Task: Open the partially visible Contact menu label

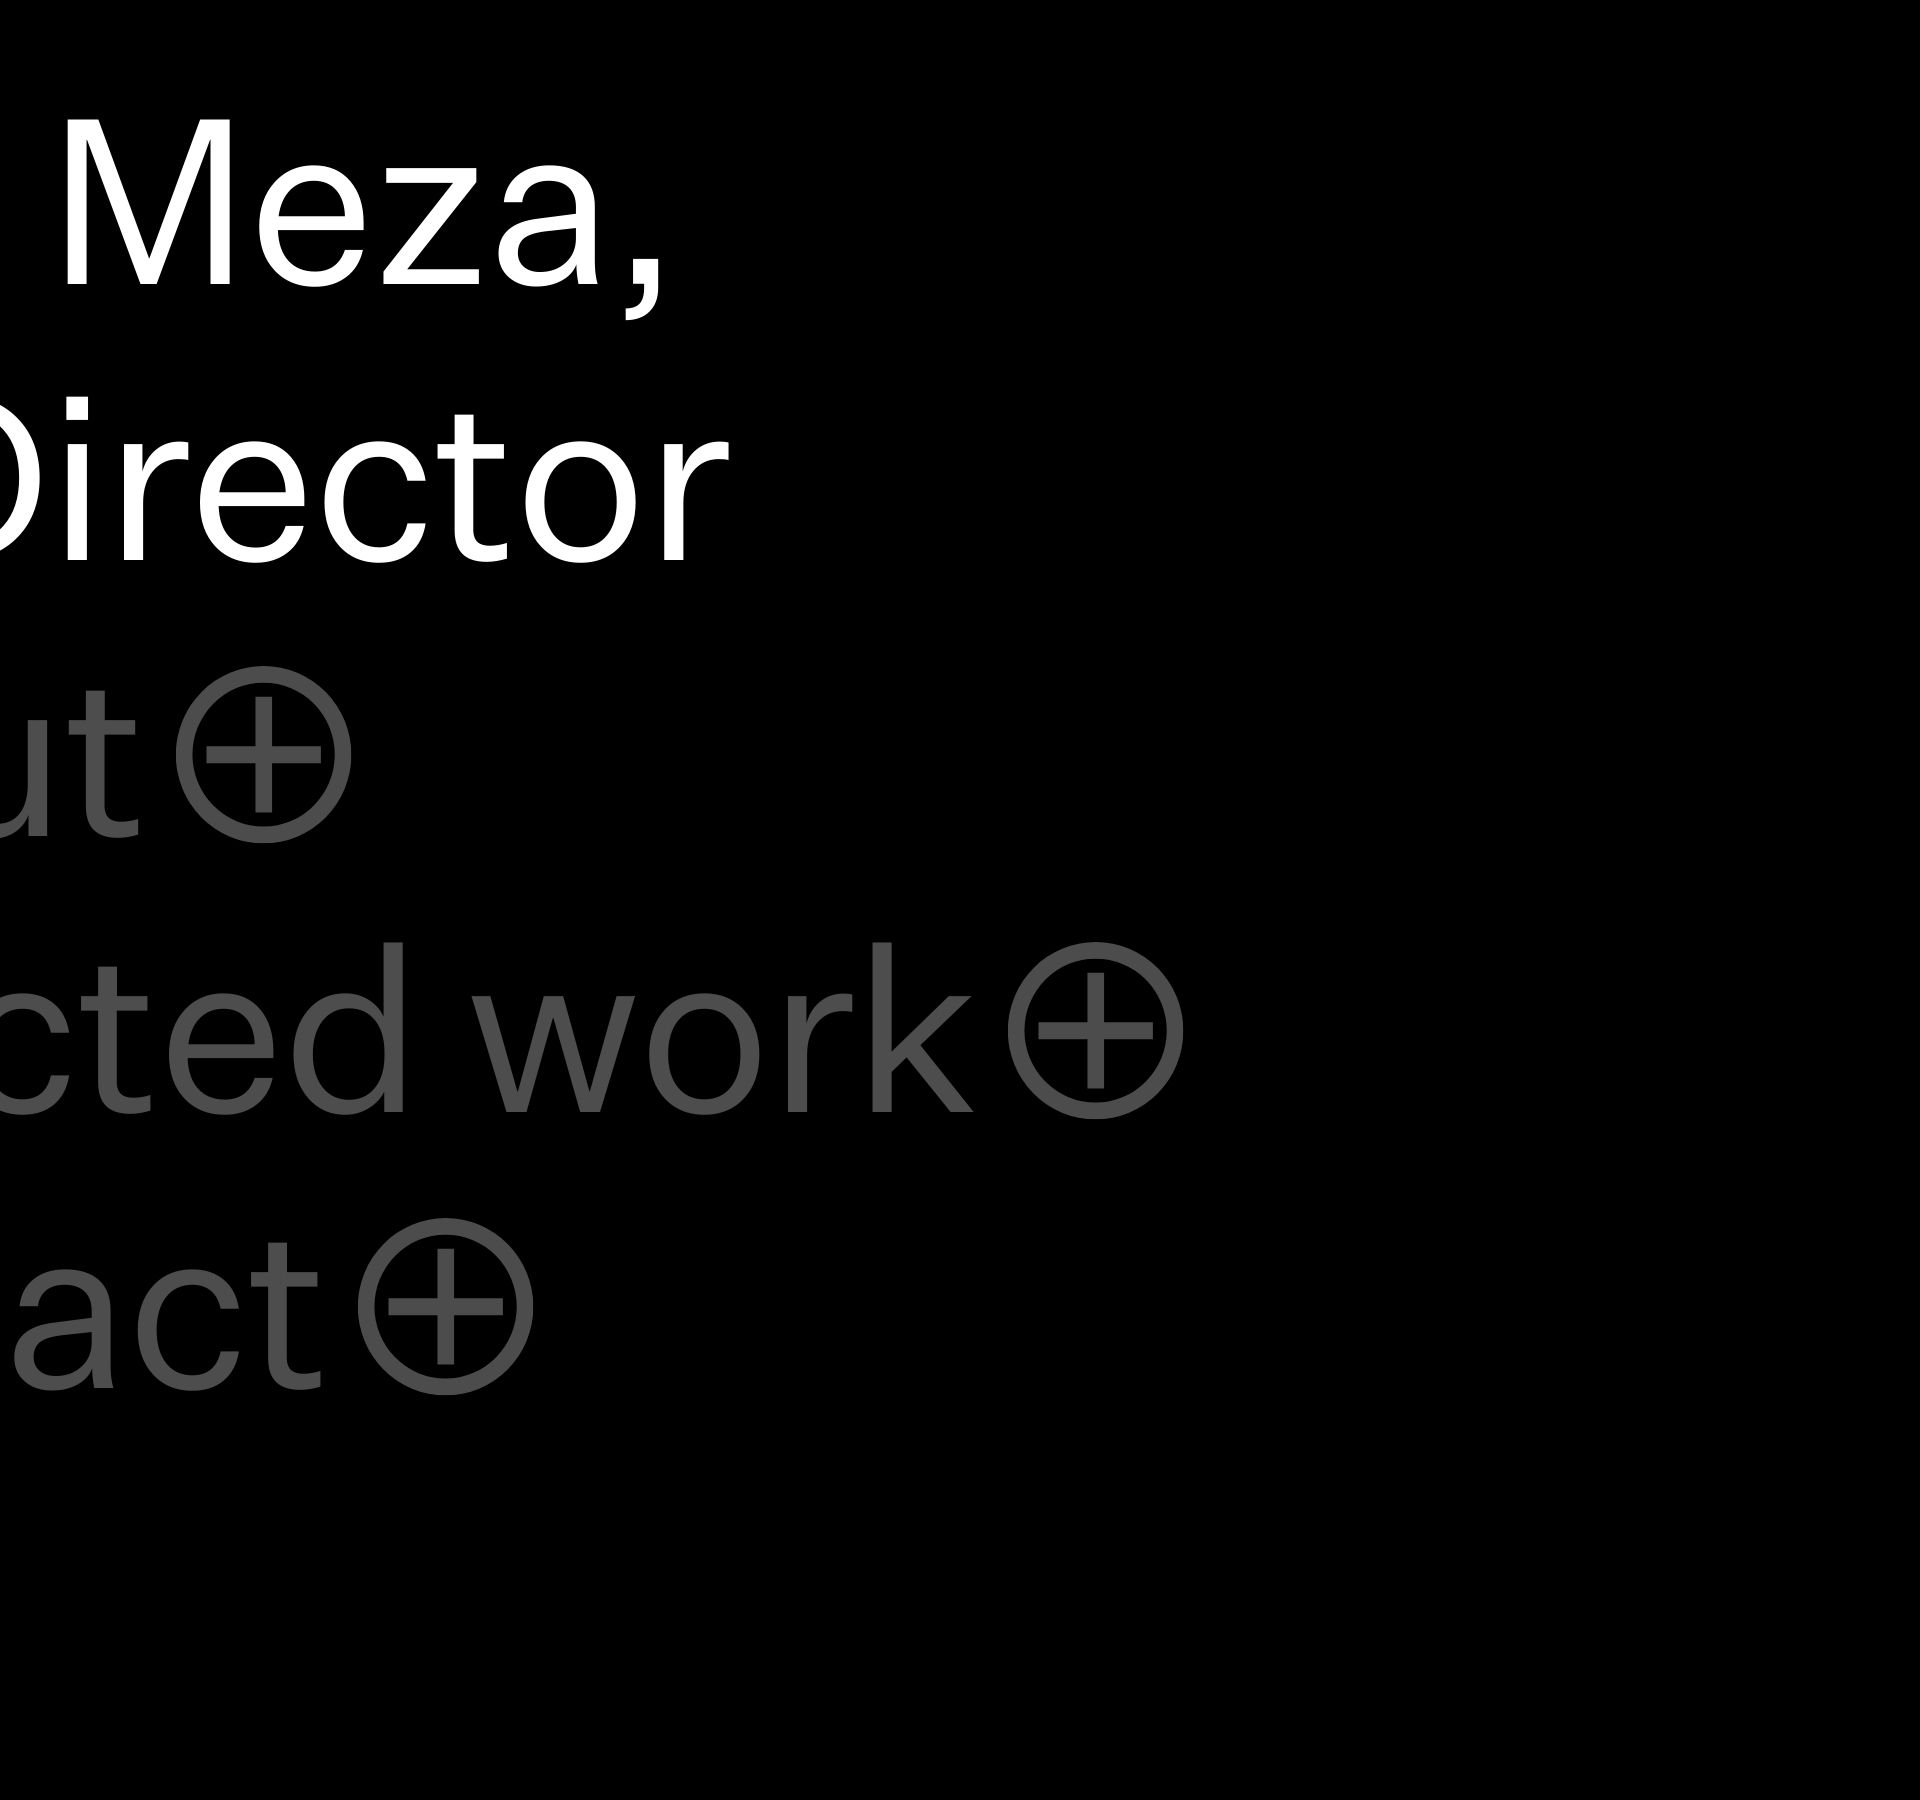Action: [160, 1320]
